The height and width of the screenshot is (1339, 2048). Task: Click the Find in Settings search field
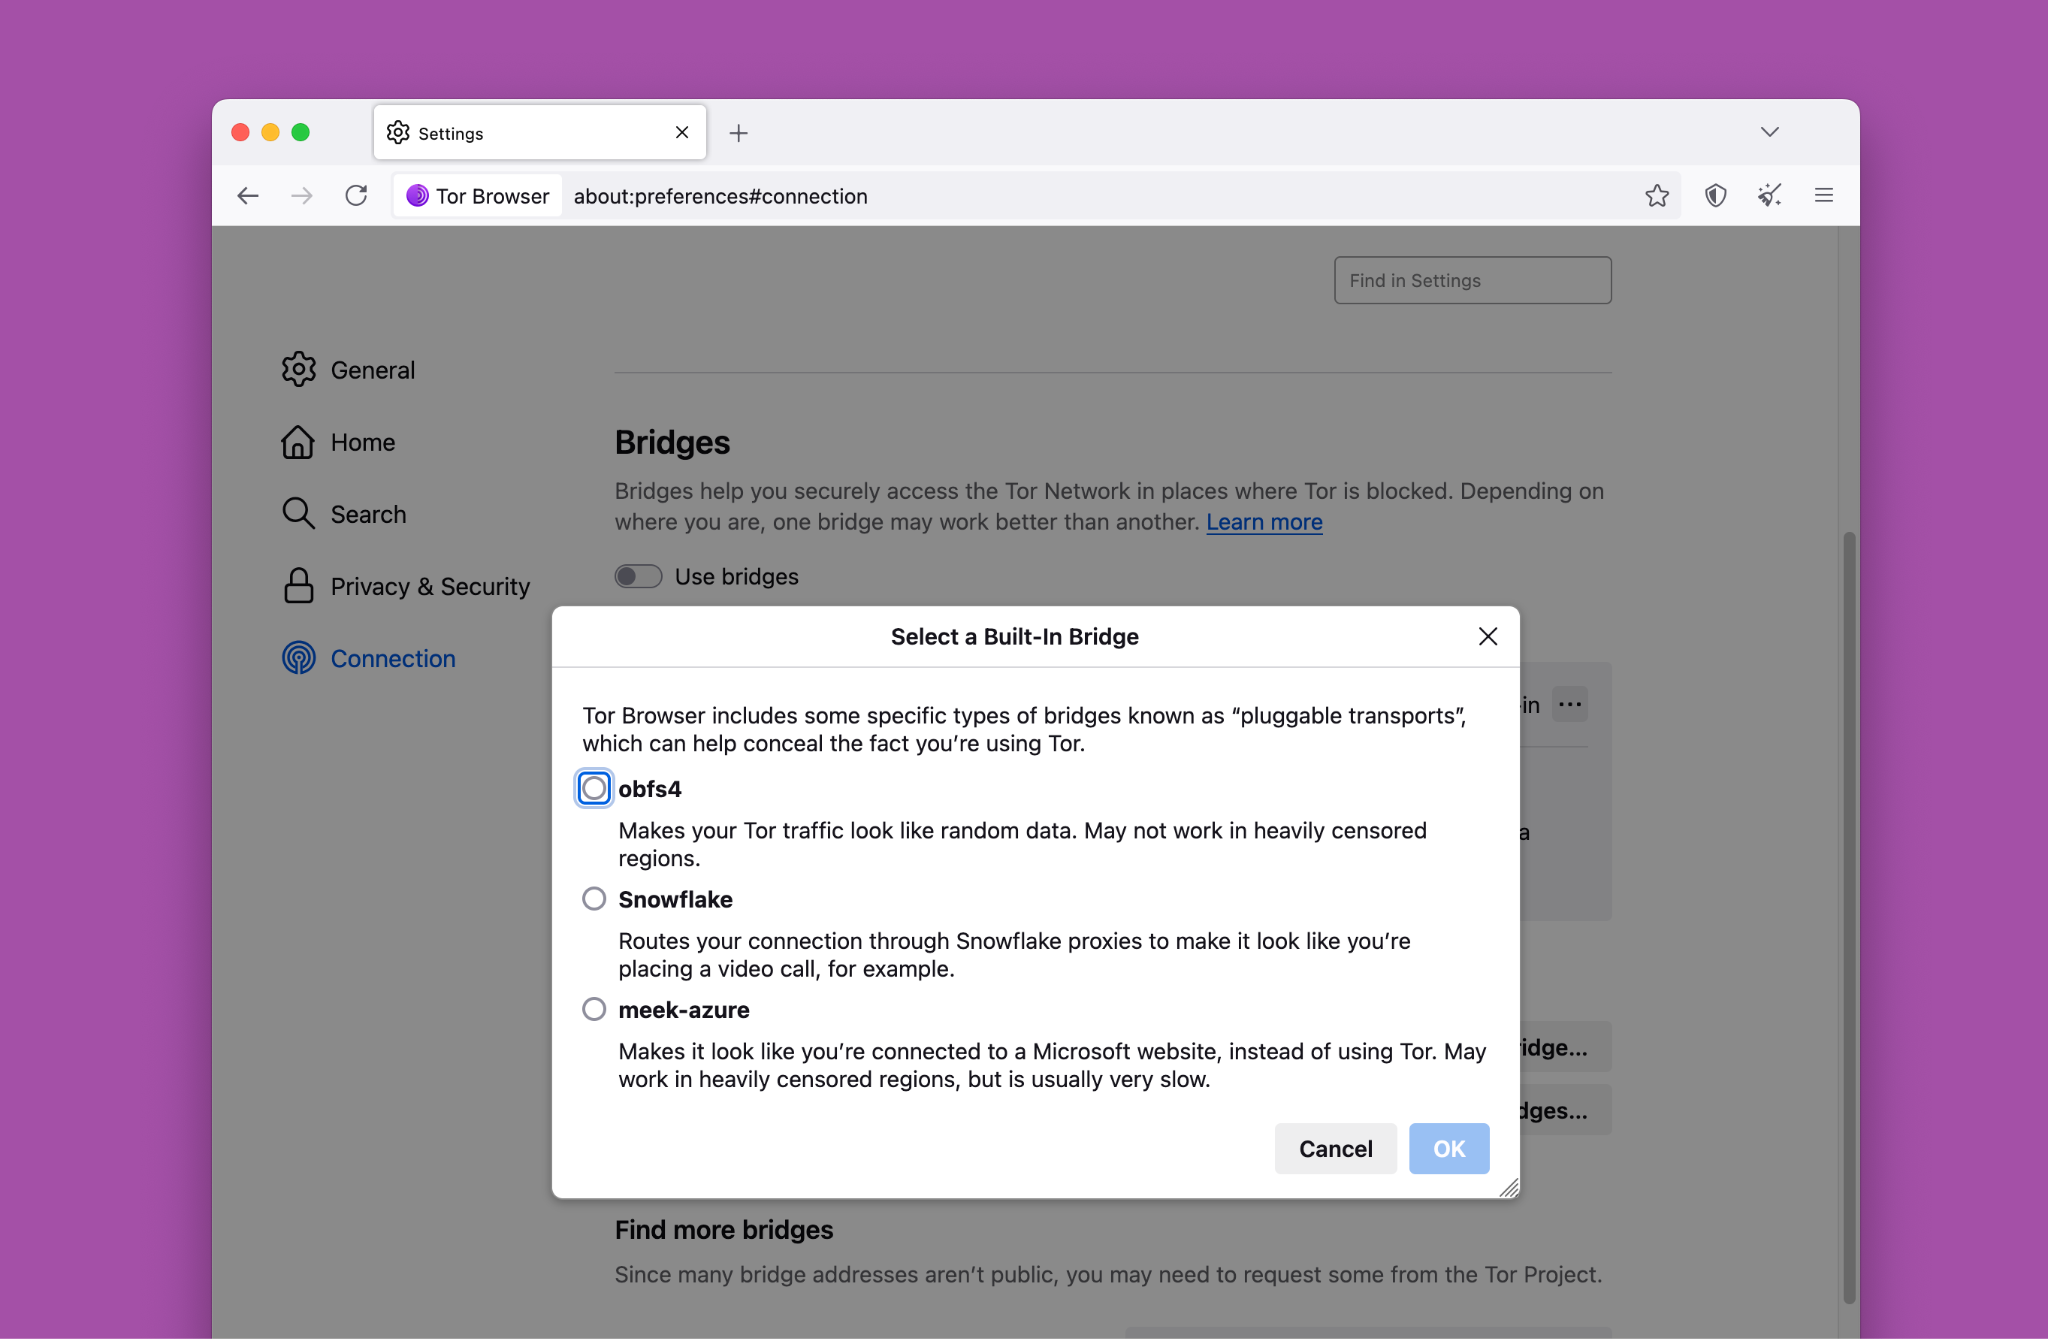pos(1472,281)
